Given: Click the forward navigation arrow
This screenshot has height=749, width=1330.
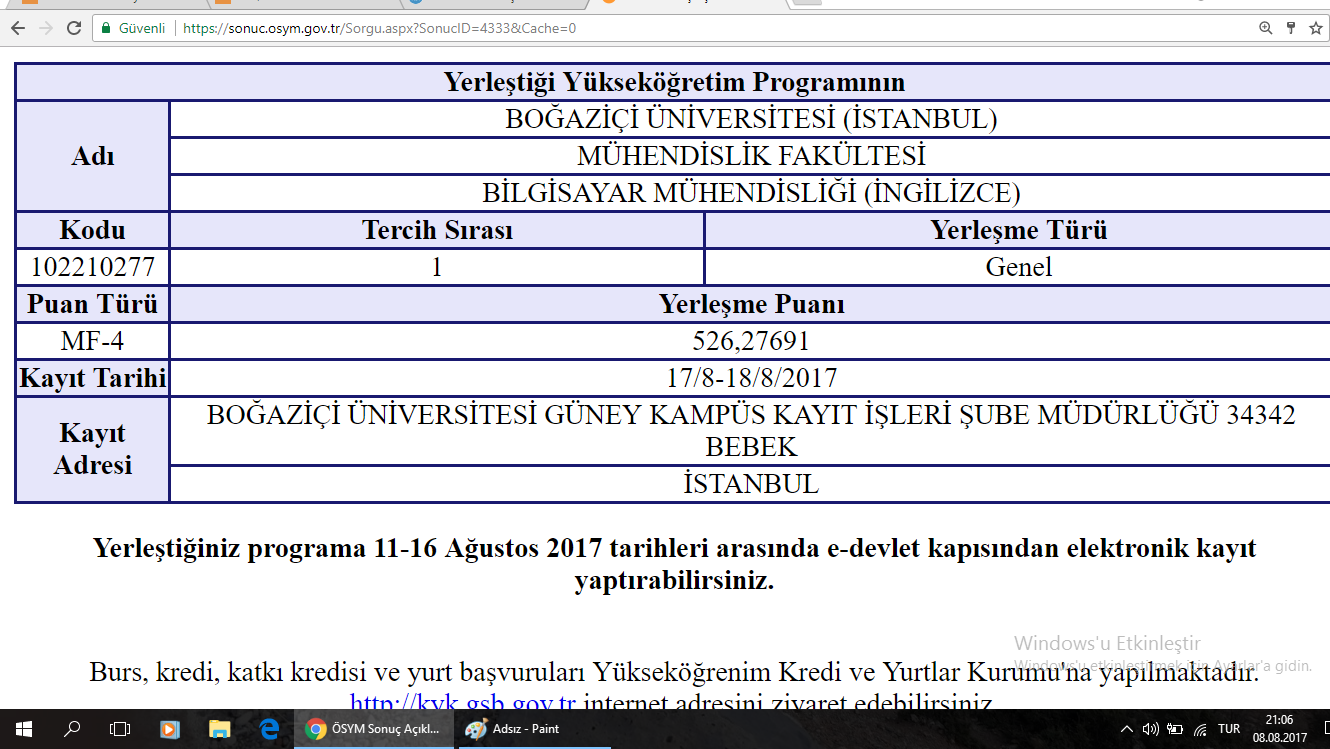Looking at the screenshot, I should [45, 28].
